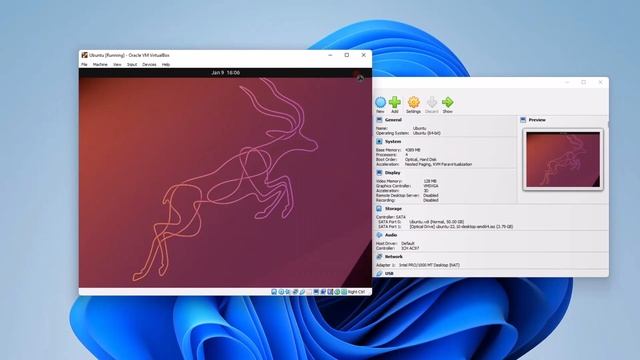Open Settings via the orange gear icon
640x360 pixels.
click(x=413, y=102)
